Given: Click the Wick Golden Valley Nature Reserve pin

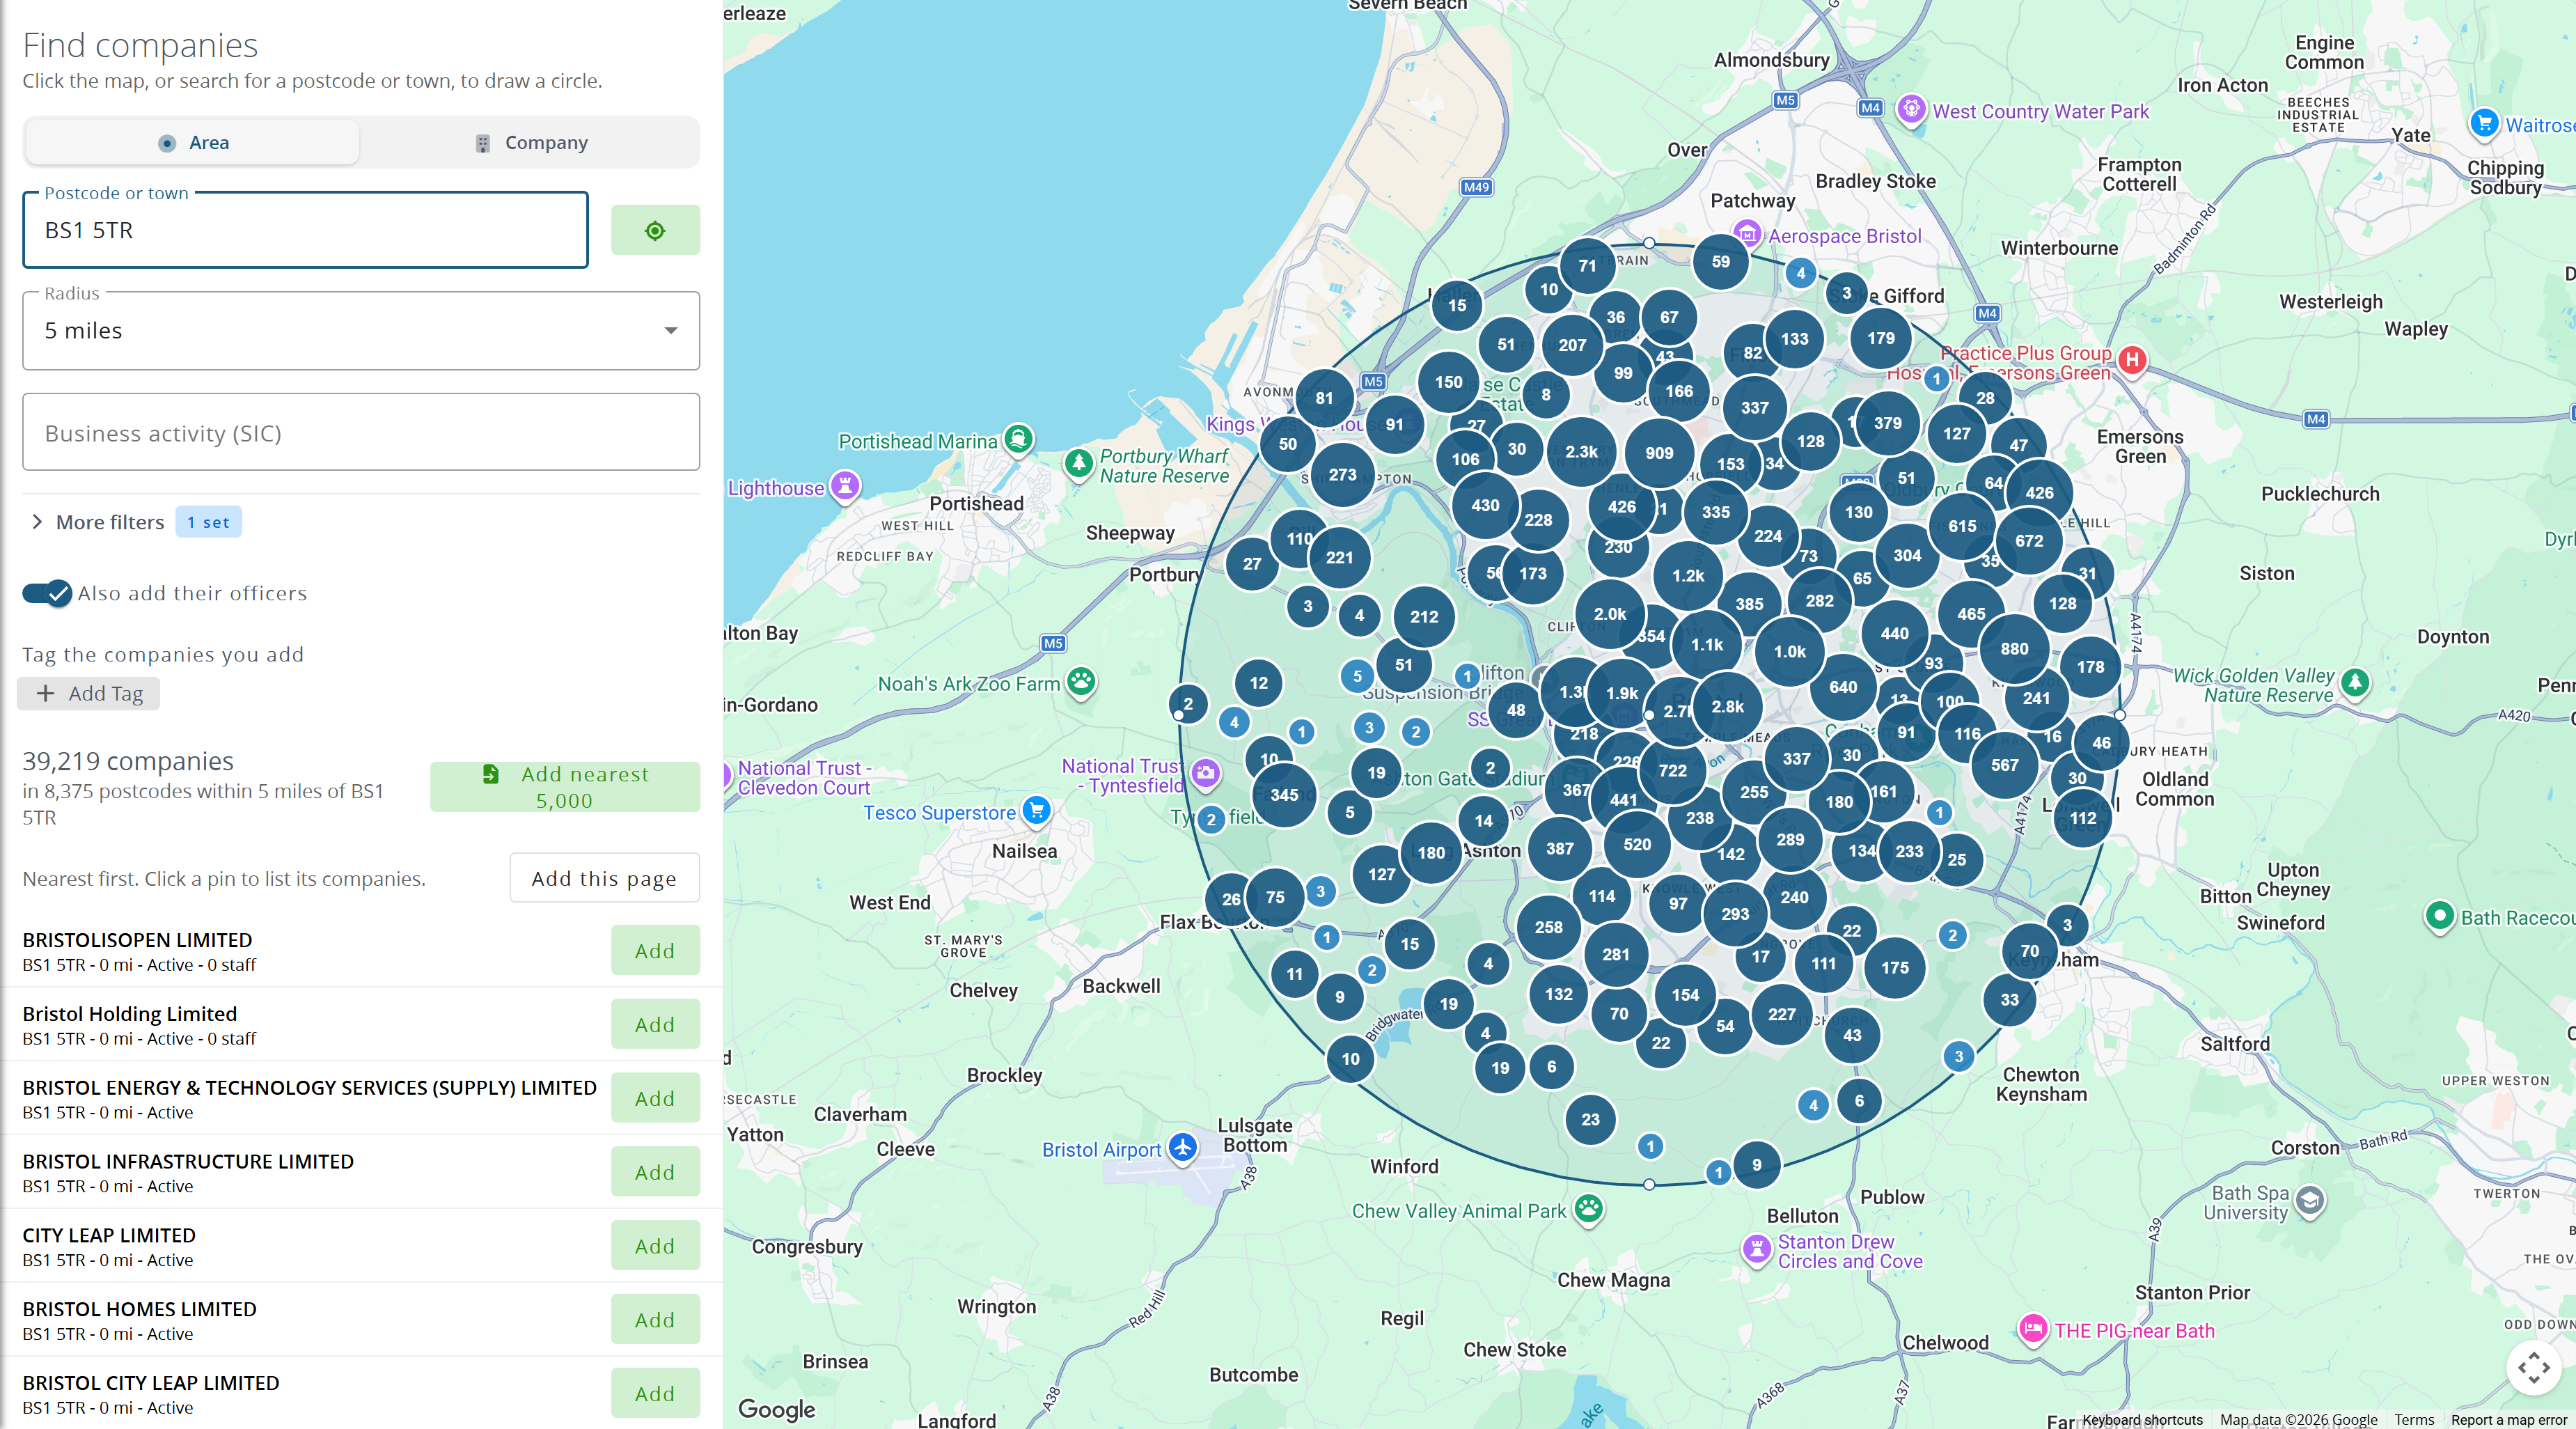Looking at the screenshot, I should (x=2355, y=683).
